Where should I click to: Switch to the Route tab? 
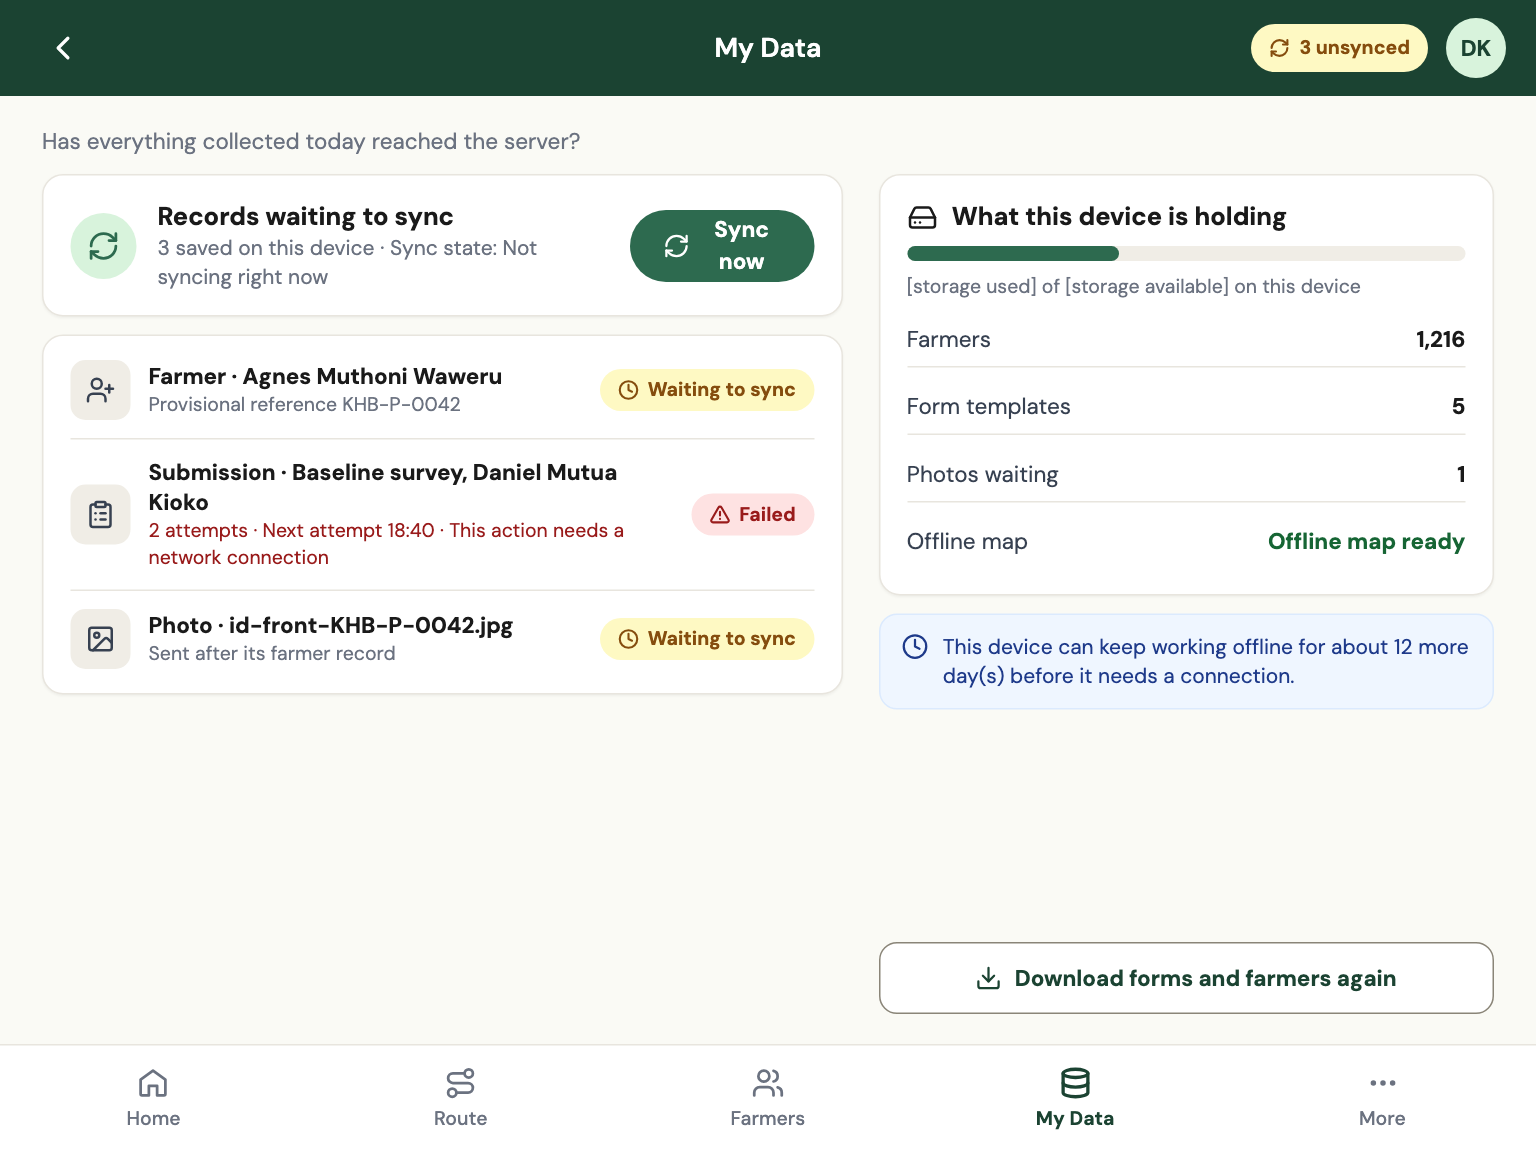point(460,1098)
